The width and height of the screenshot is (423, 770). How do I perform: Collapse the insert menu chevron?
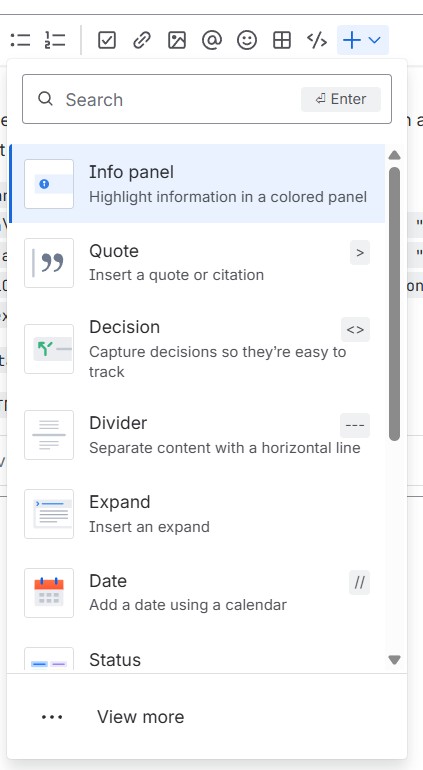[x=374, y=40]
